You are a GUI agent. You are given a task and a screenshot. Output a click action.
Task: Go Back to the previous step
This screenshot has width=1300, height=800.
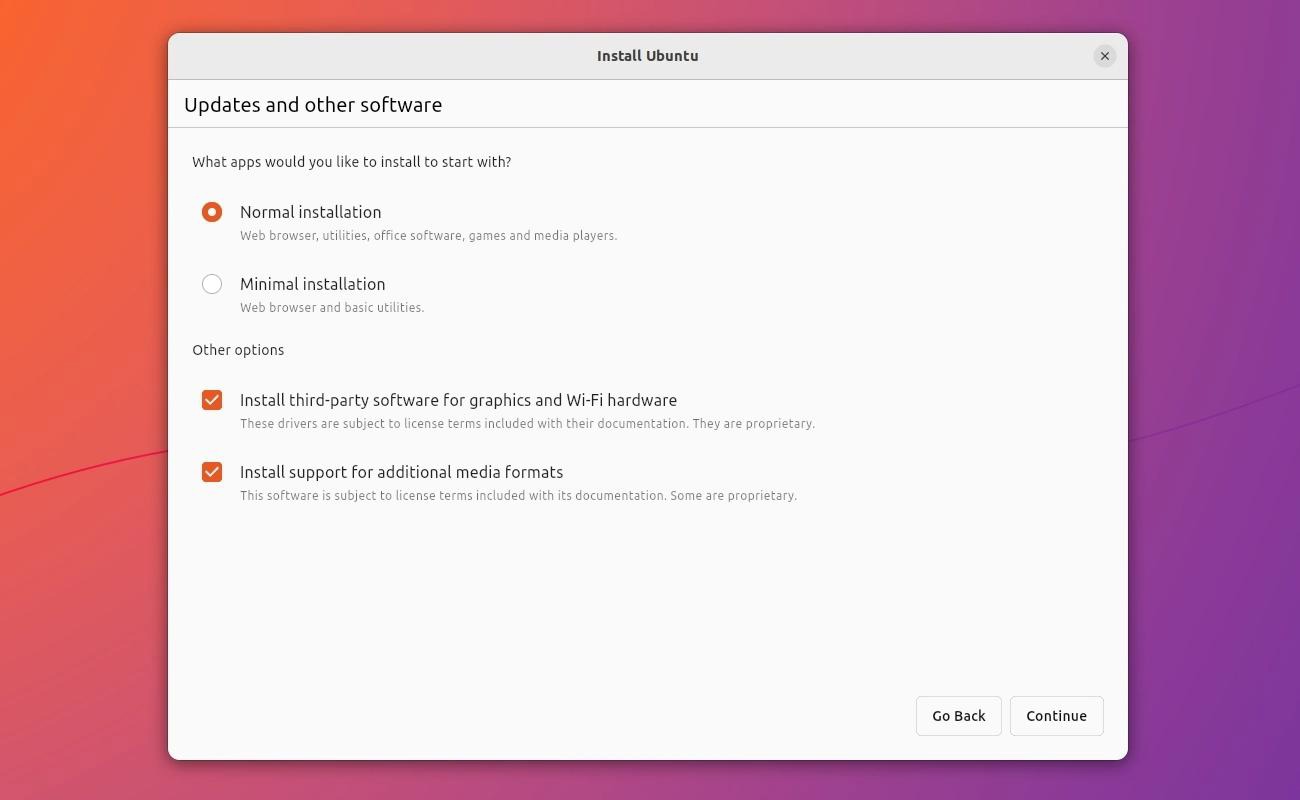coord(958,716)
